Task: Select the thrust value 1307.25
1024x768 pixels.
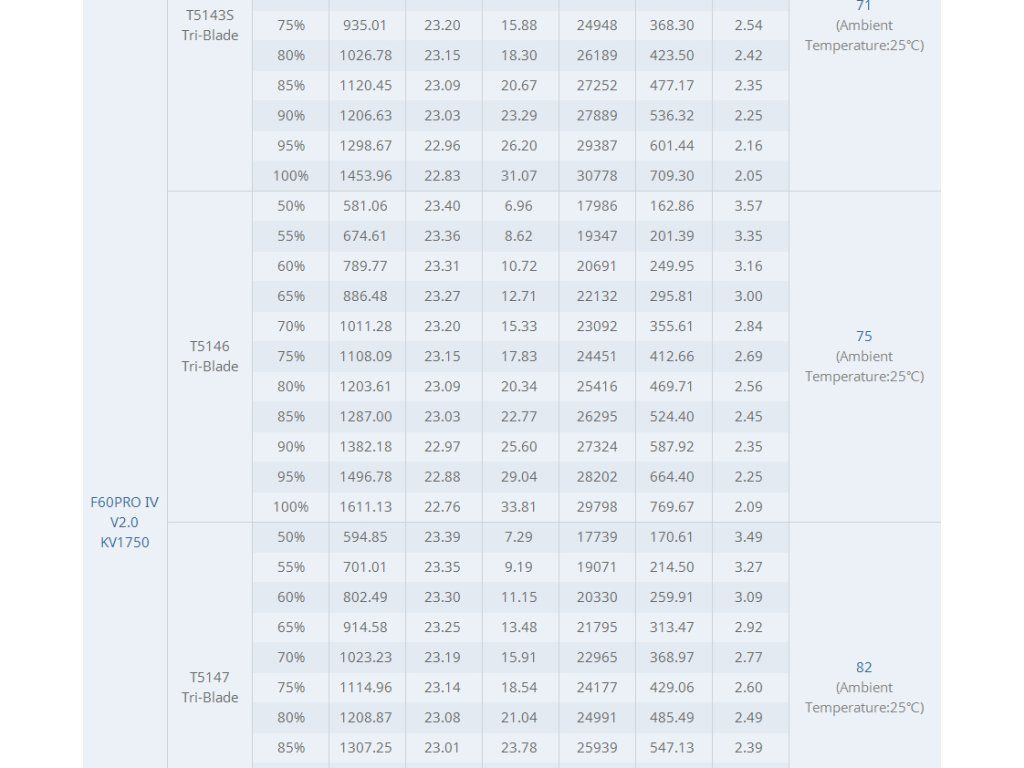Action: pos(366,747)
